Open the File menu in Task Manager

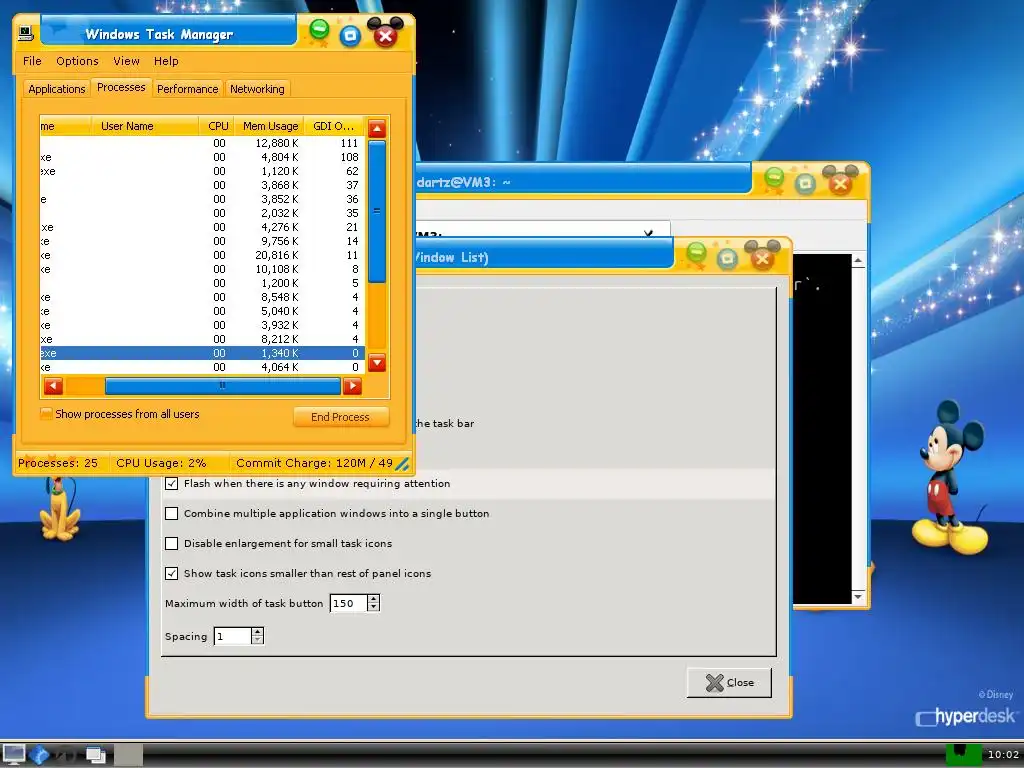[x=32, y=61]
